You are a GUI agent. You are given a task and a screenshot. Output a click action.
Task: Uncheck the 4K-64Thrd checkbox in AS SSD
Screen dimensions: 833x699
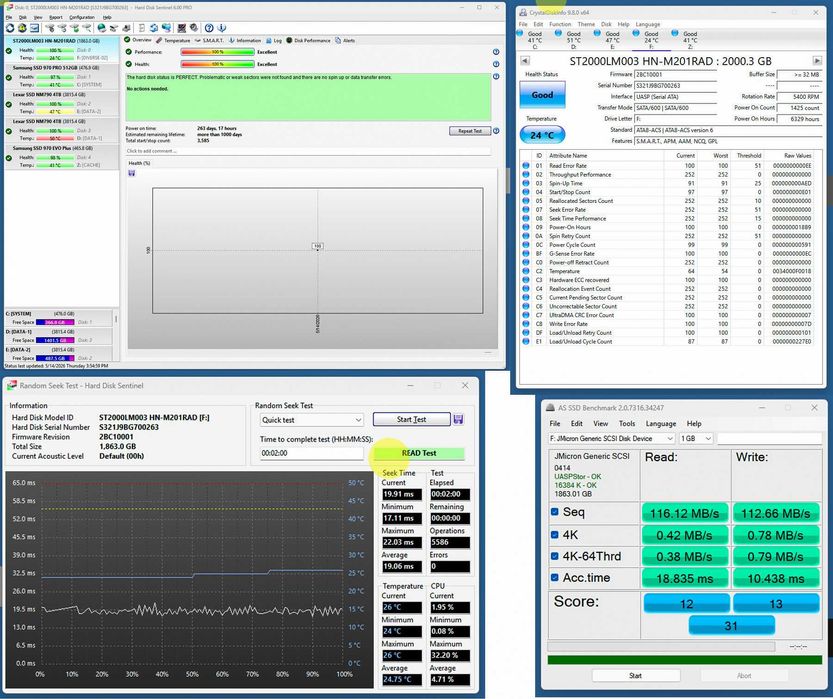coord(555,556)
